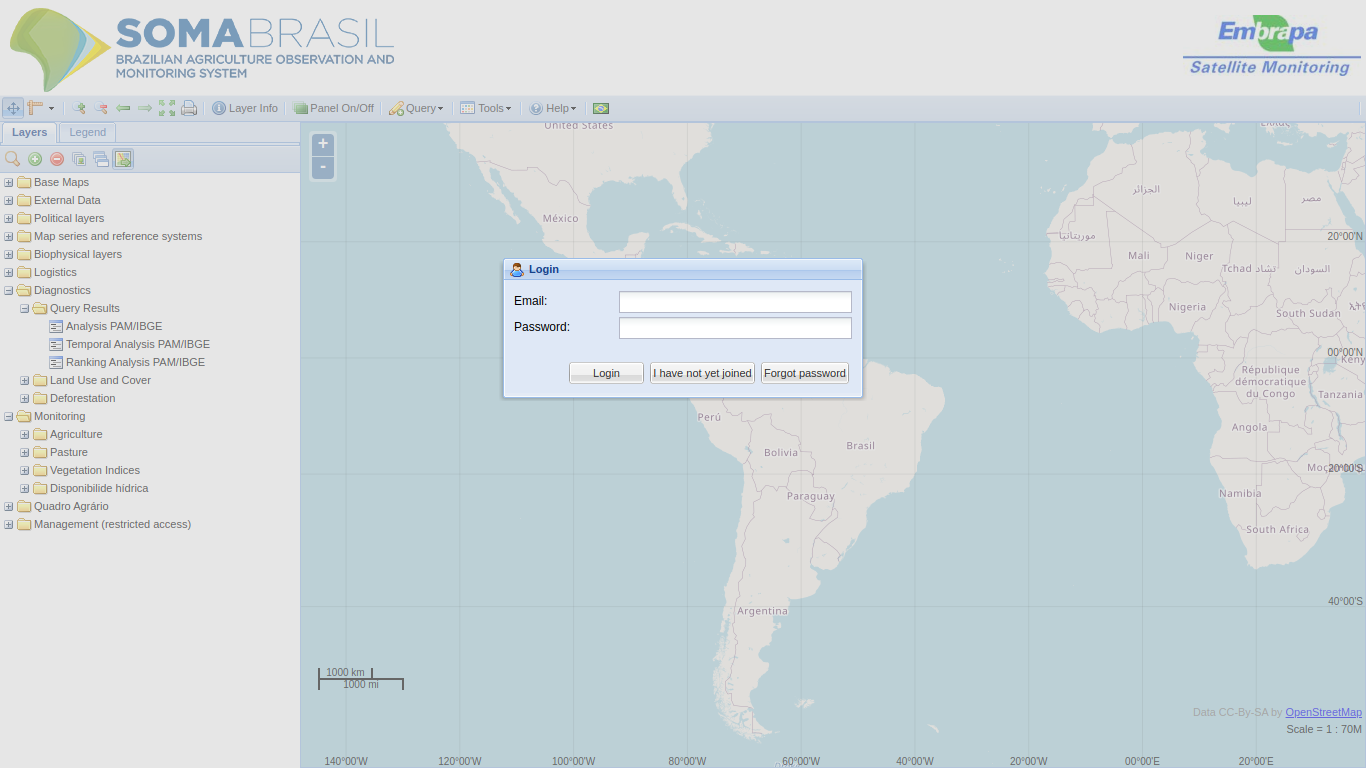The height and width of the screenshot is (768, 1366).
Task: Toggle the Panel On/Off button
Action: click(333, 108)
